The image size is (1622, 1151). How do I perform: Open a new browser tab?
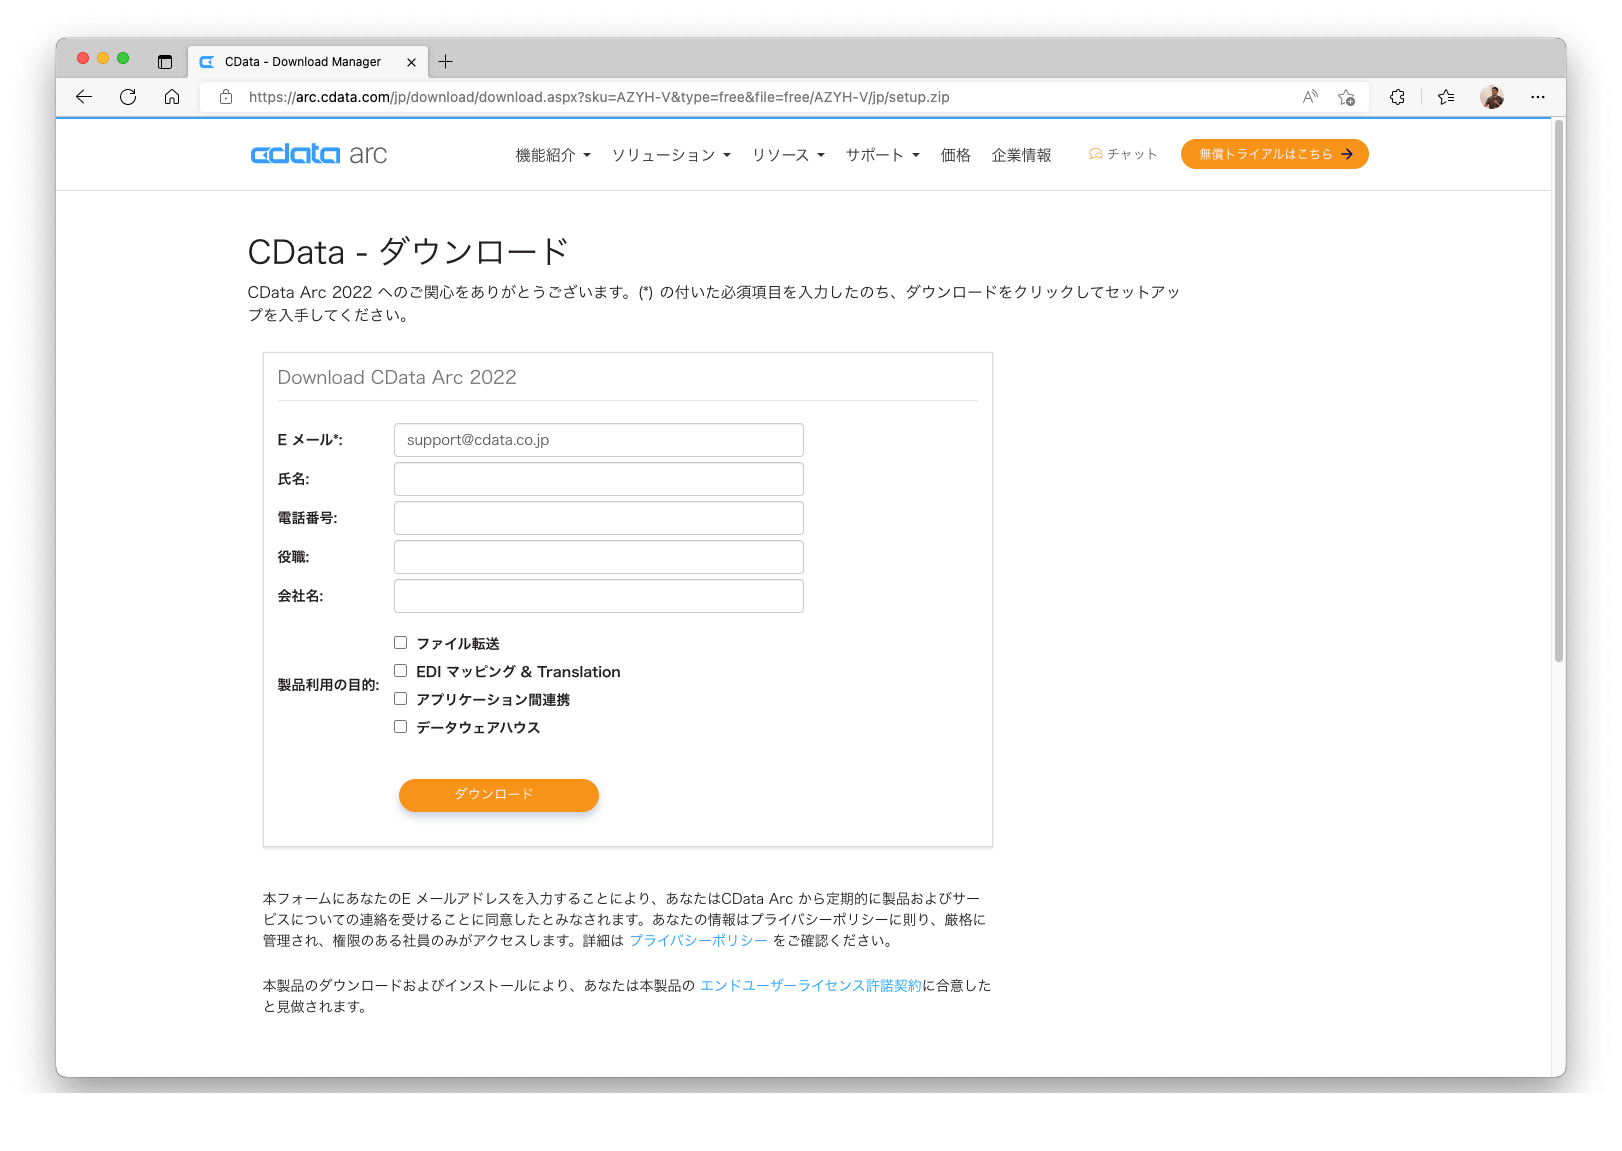click(446, 62)
